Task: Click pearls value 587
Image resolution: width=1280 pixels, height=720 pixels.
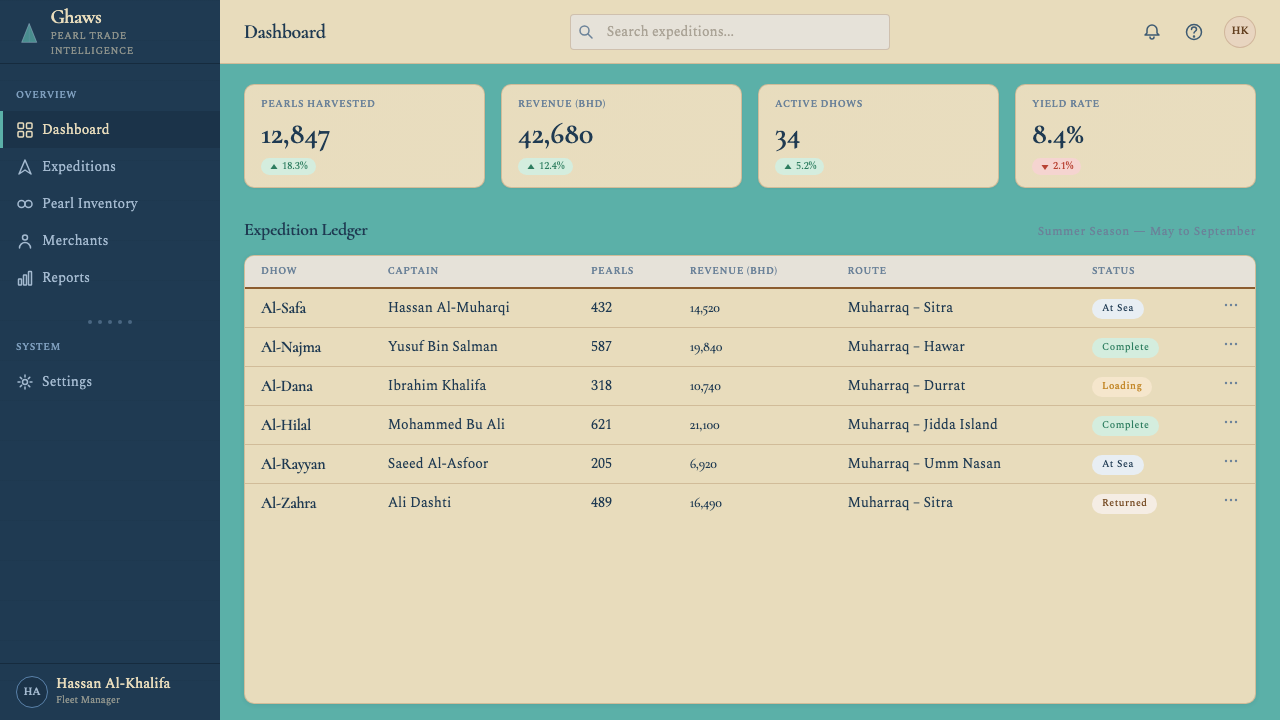Action: pyautogui.click(x=601, y=347)
